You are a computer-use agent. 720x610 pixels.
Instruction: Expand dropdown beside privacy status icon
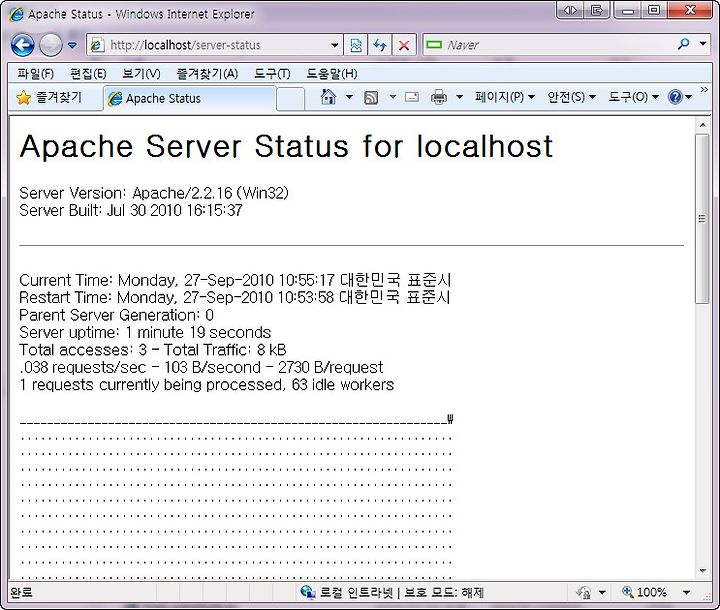(x=602, y=593)
